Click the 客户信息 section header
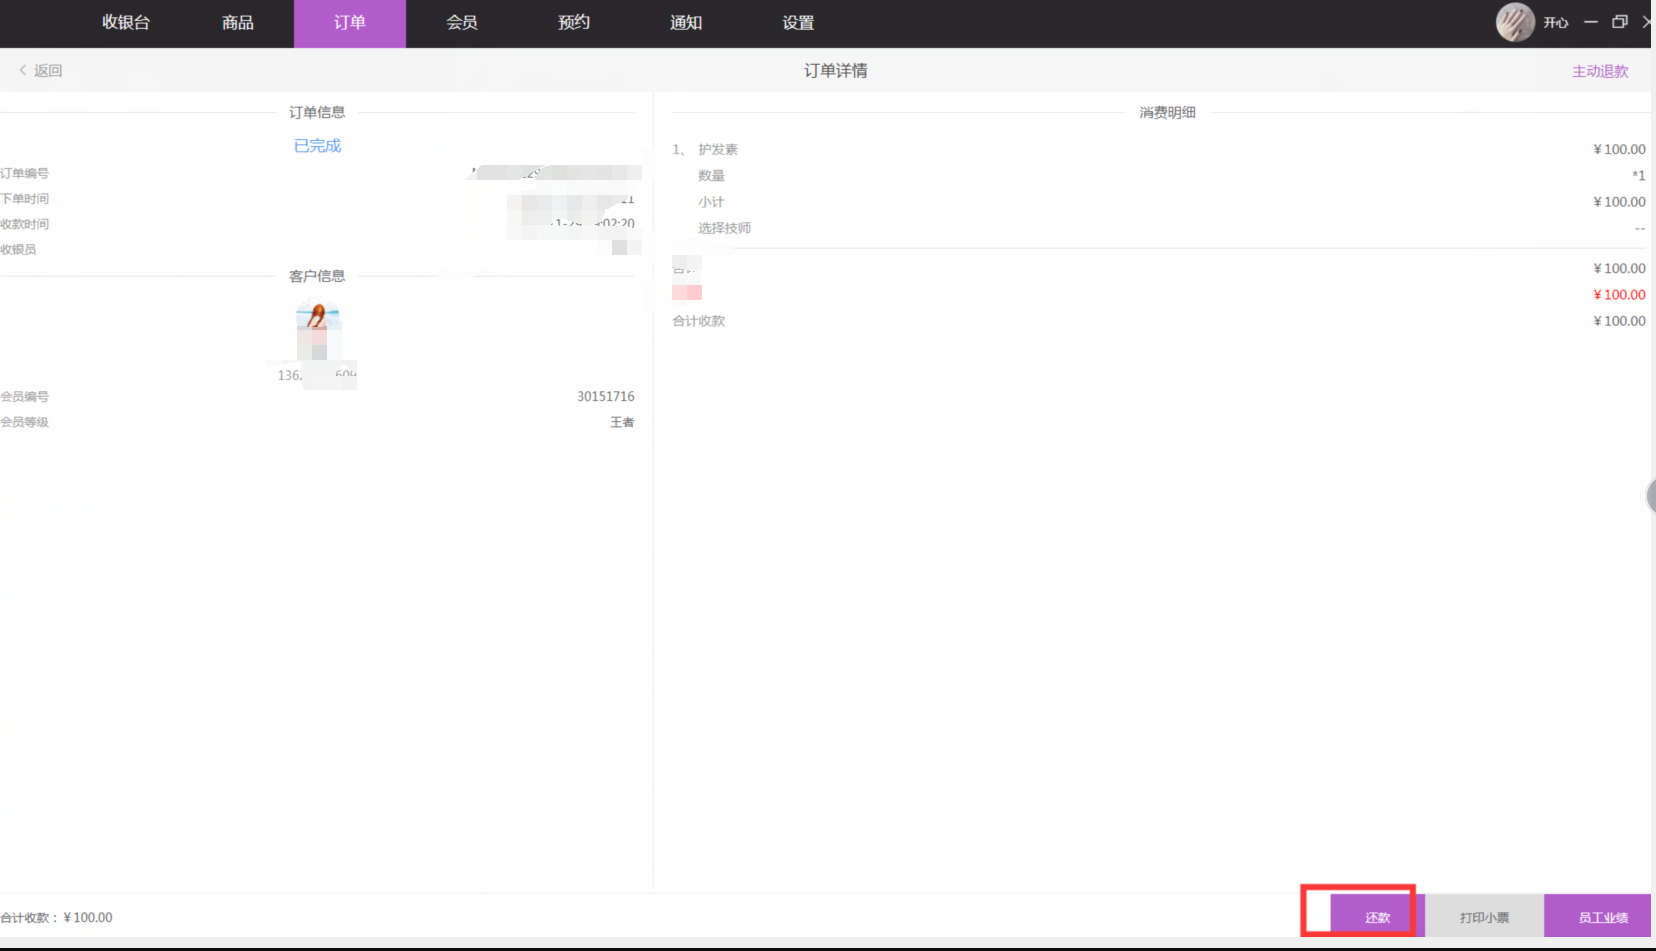 tap(317, 276)
